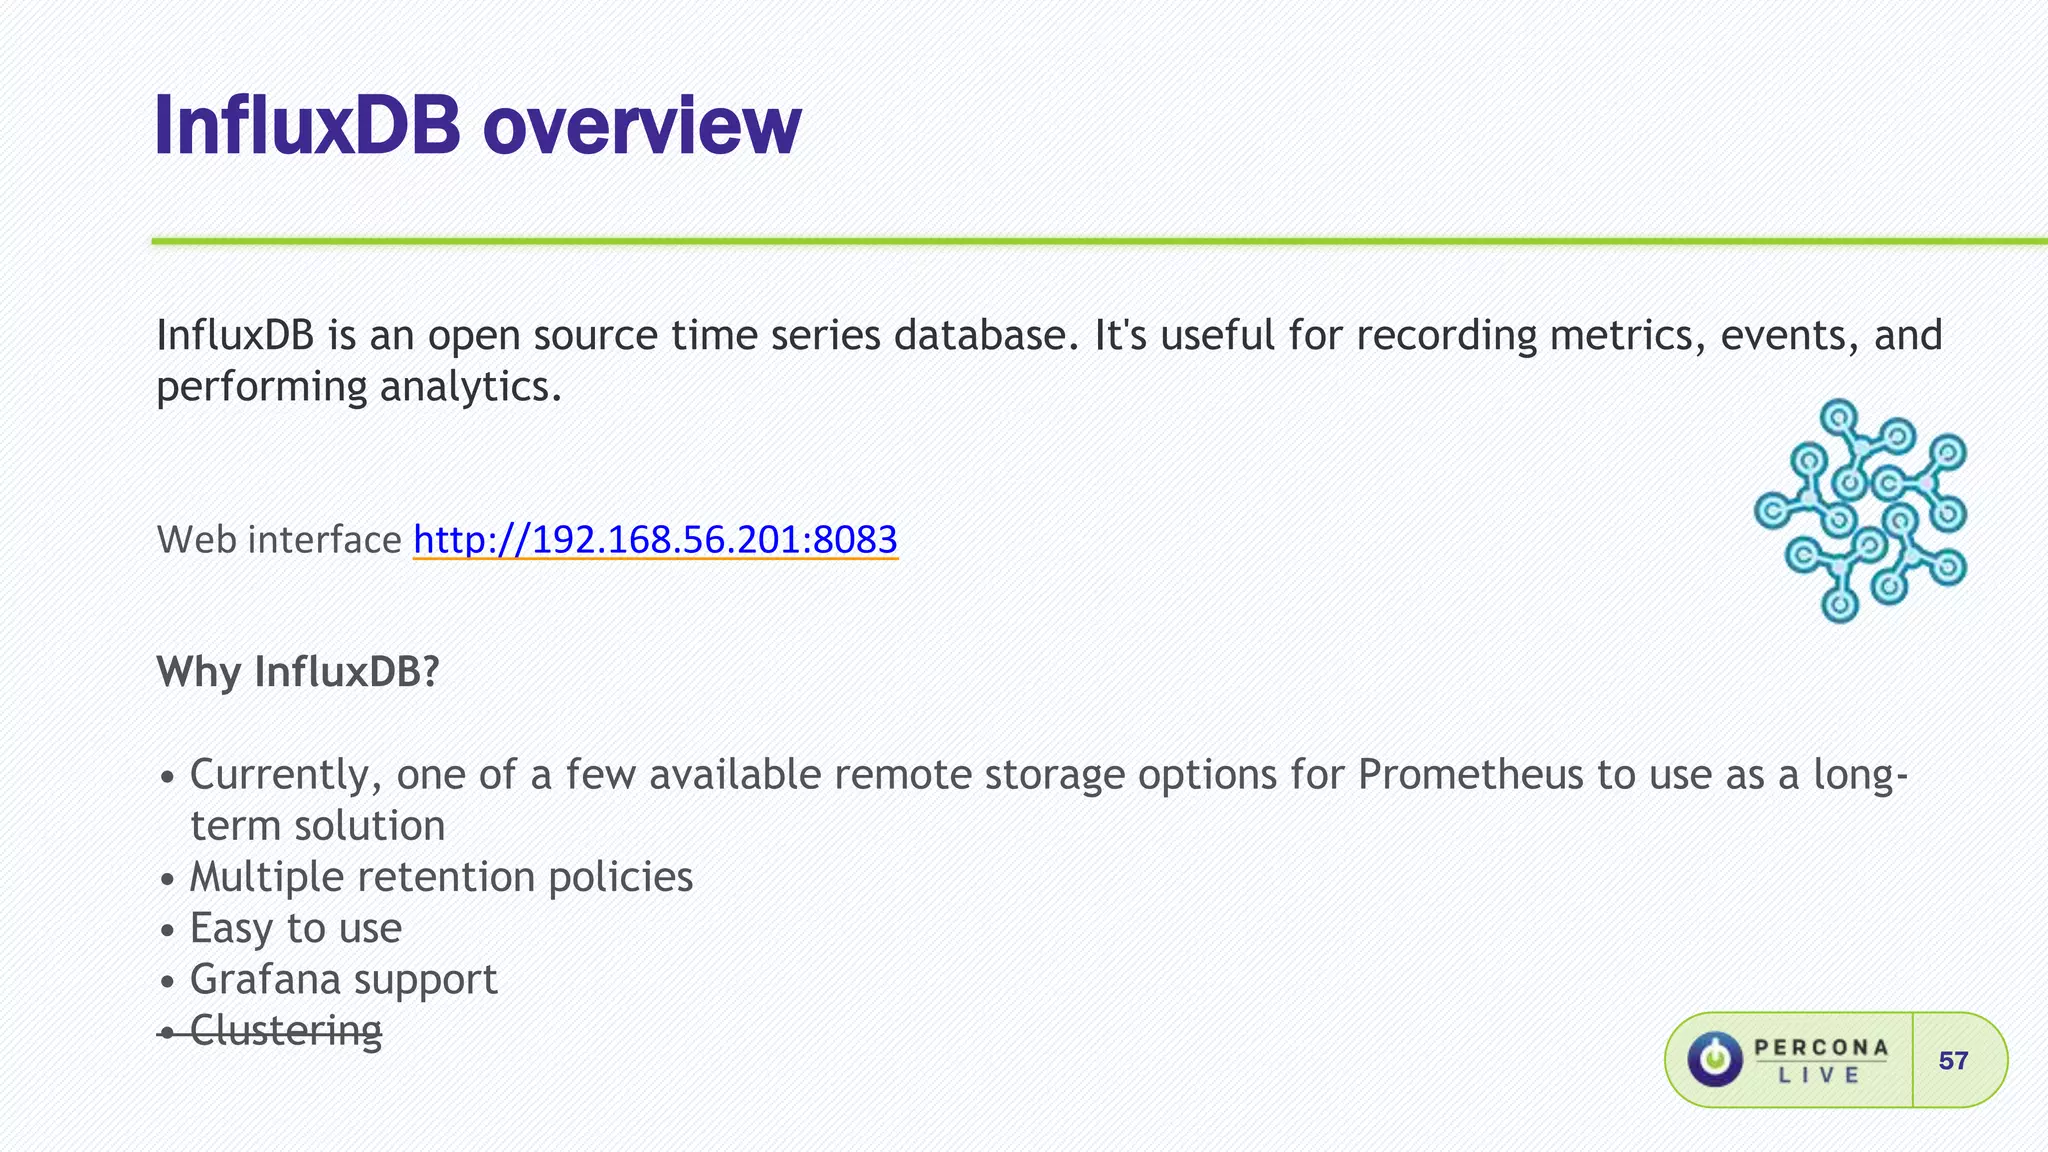This screenshot has height=1152, width=2048.
Task: Click the green horizontal divider line
Action: [1098, 241]
